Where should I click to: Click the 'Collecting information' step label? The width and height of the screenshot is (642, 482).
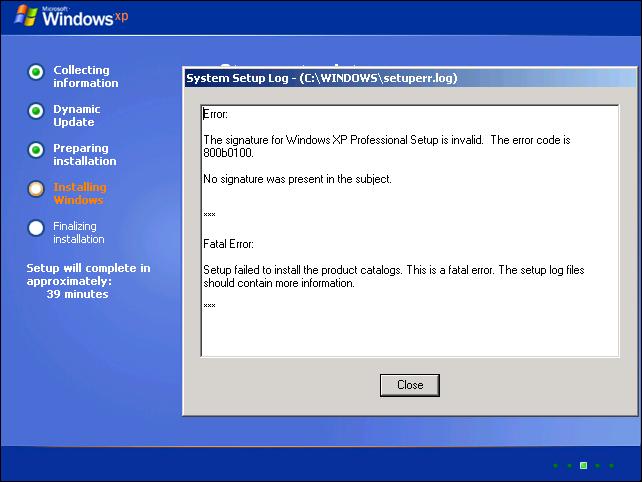[x=86, y=76]
